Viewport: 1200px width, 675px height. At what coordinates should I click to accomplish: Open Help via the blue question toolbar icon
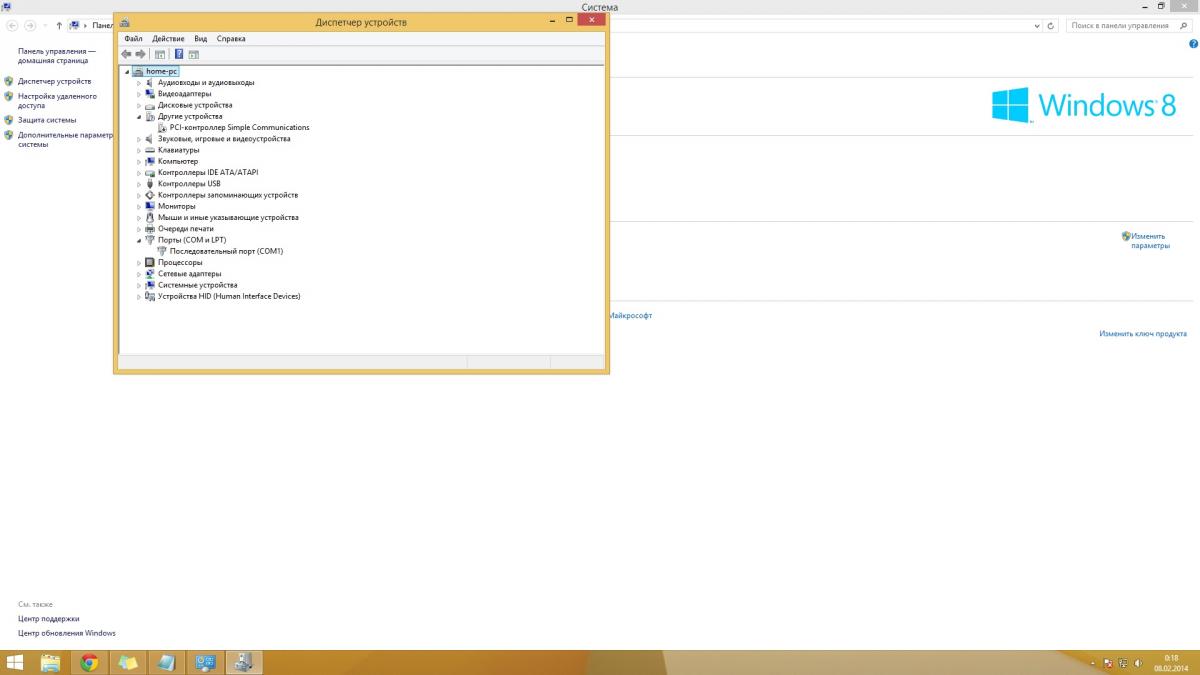(179, 54)
